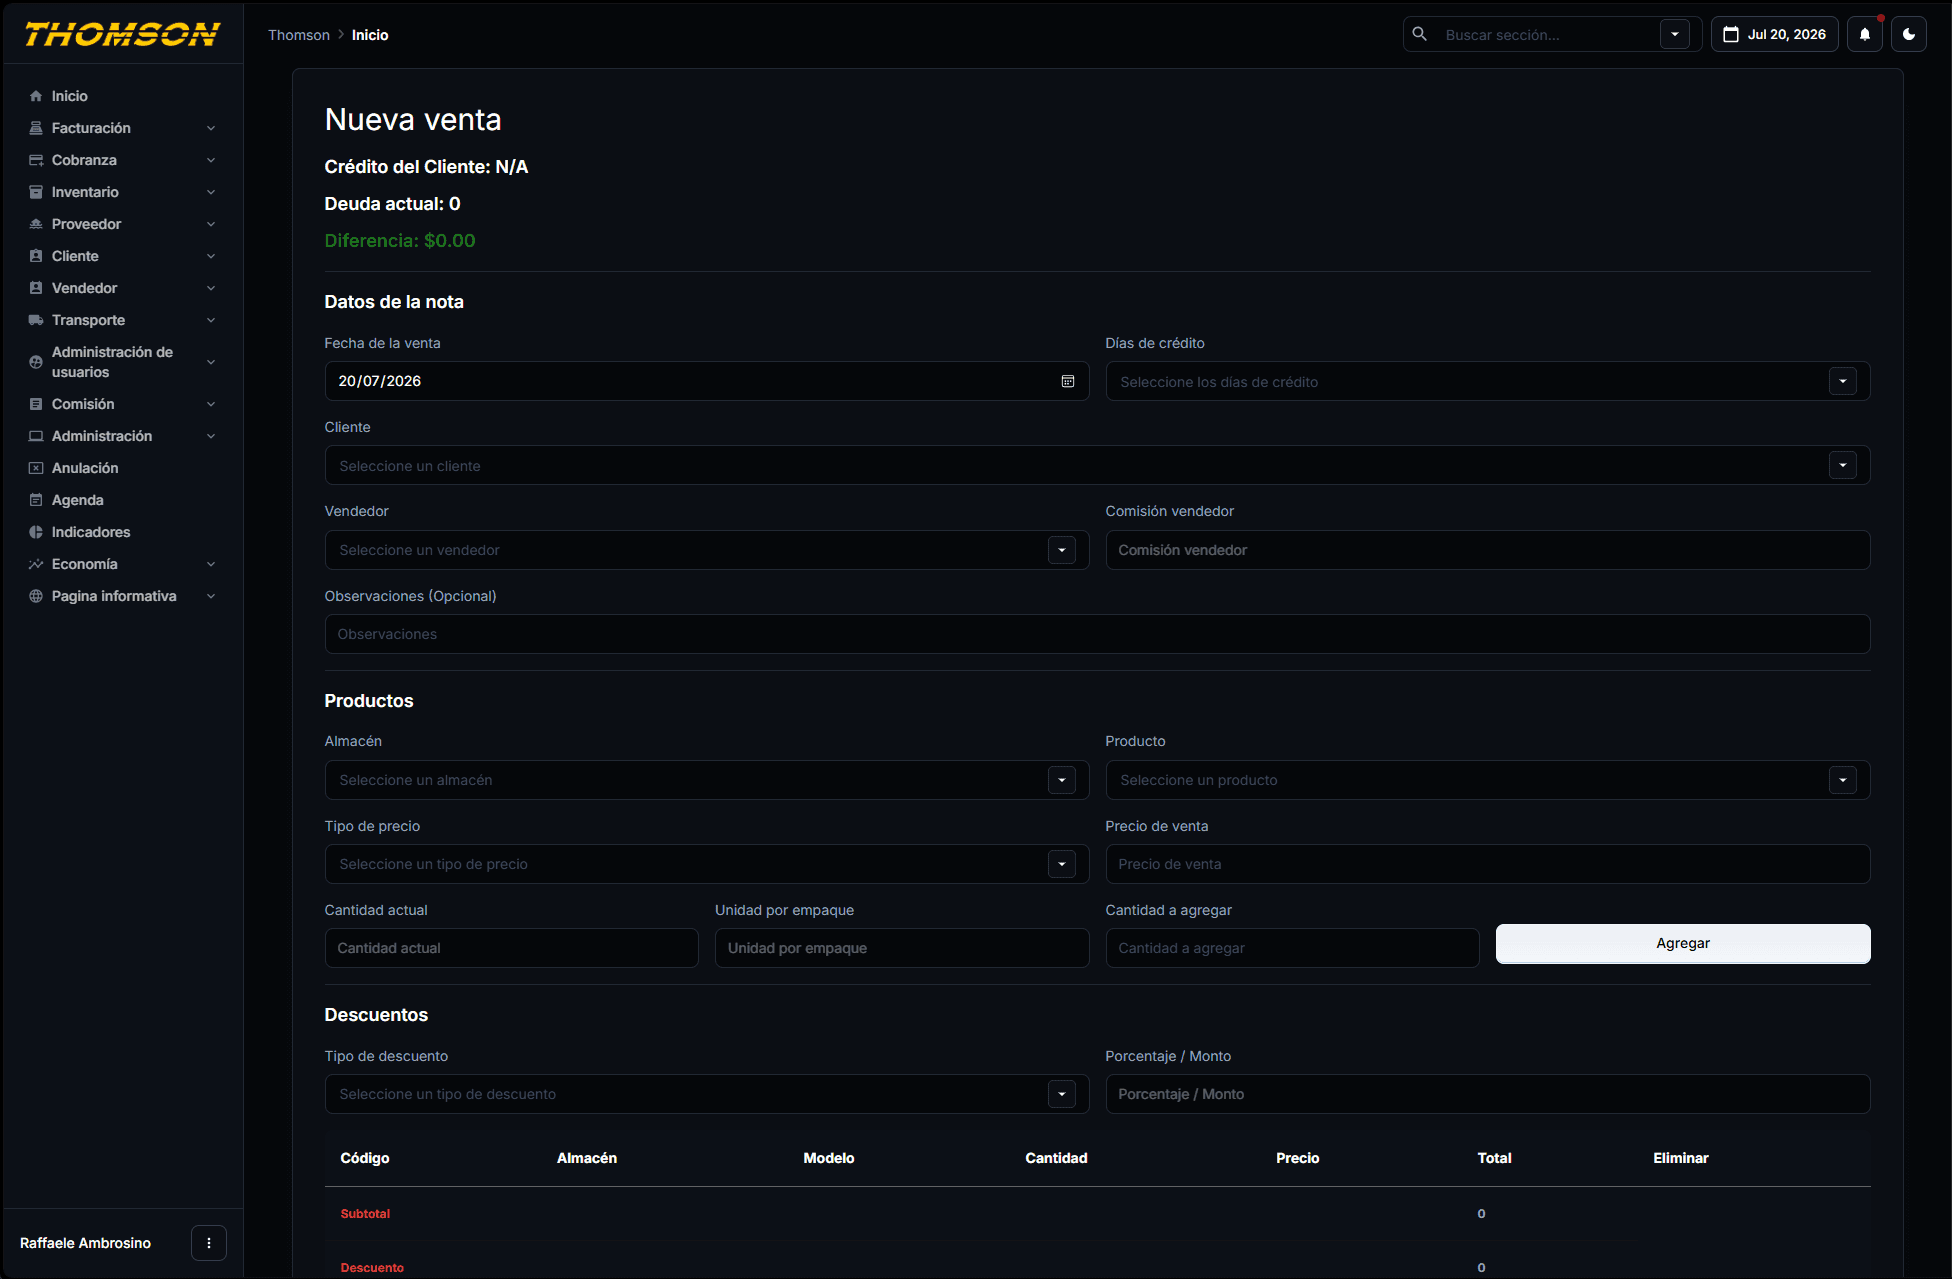Open the calendar picker in Fecha de la venta

point(1068,381)
